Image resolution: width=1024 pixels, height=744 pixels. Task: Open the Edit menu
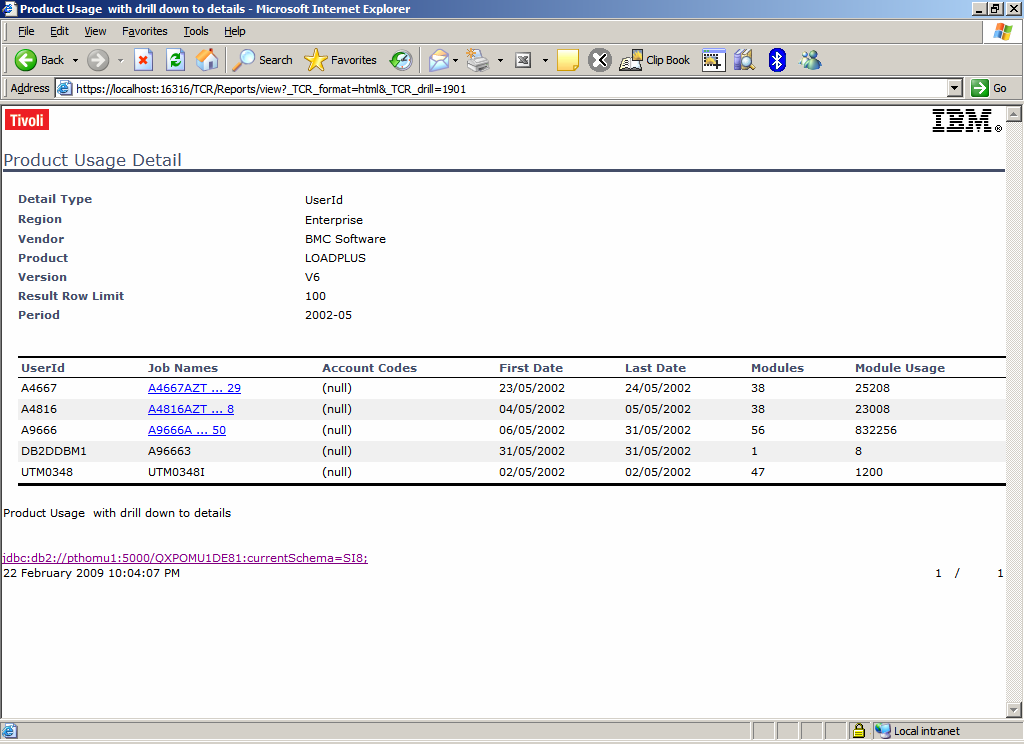click(59, 31)
